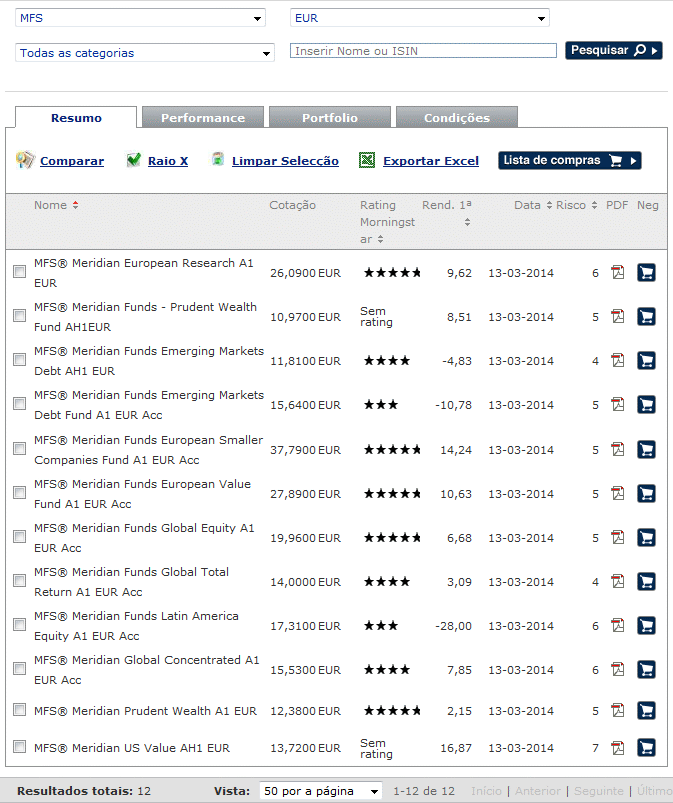Tick Global Total Return A1 EUR Acc checkbox

tap(19, 581)
